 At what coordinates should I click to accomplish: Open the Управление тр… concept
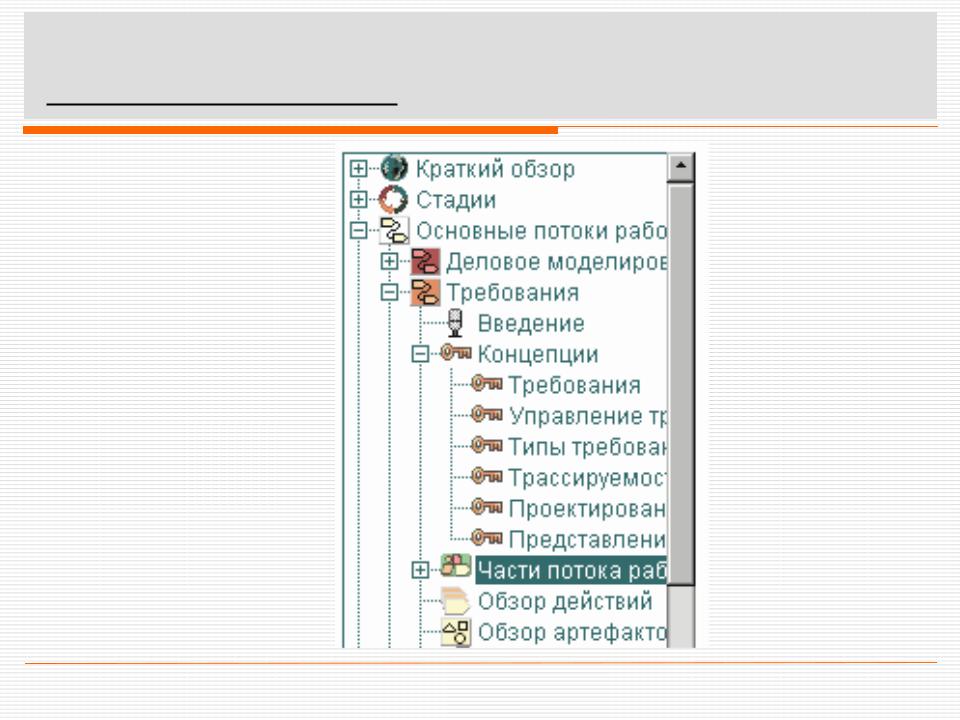(587, 416)
